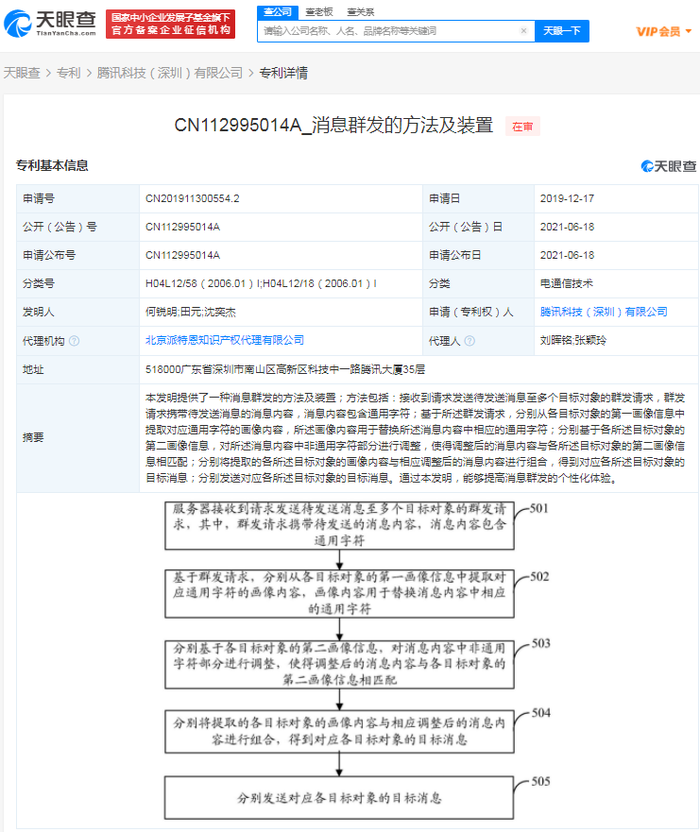
Task: Click the 电通信技术 category value
Action: 566,283
